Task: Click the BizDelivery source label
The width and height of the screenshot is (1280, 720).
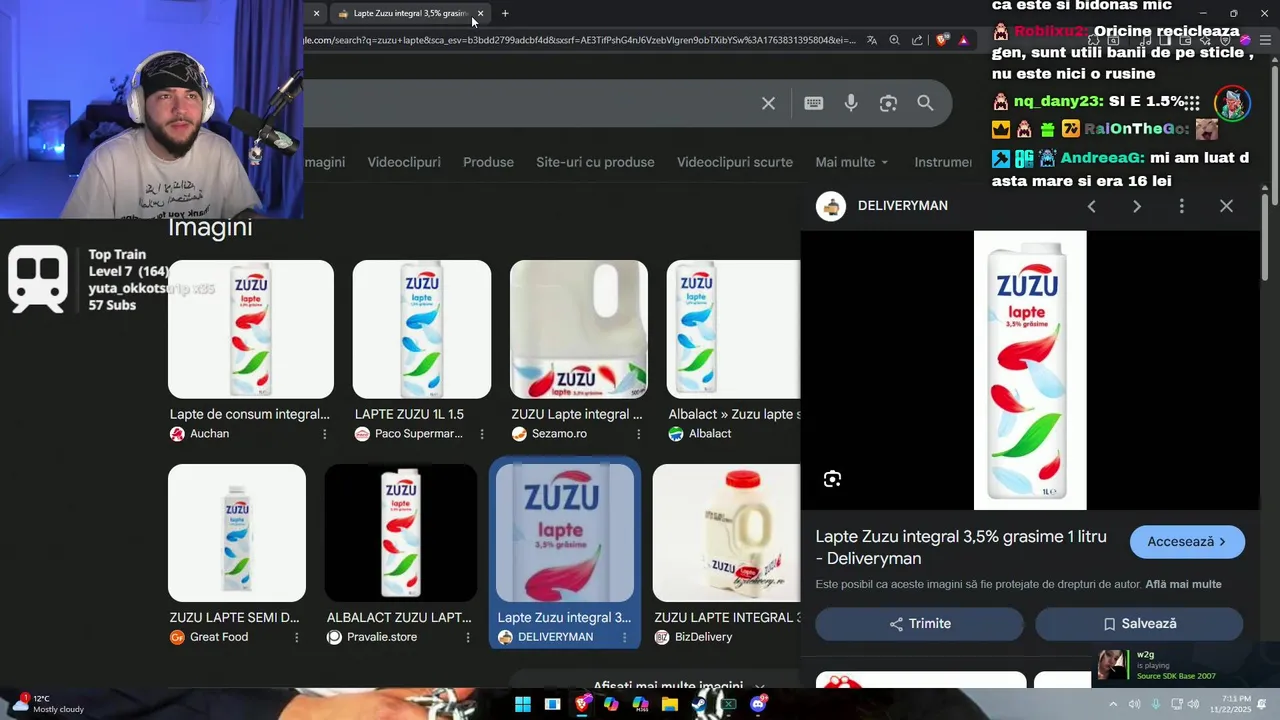Action: coord(703,637)
